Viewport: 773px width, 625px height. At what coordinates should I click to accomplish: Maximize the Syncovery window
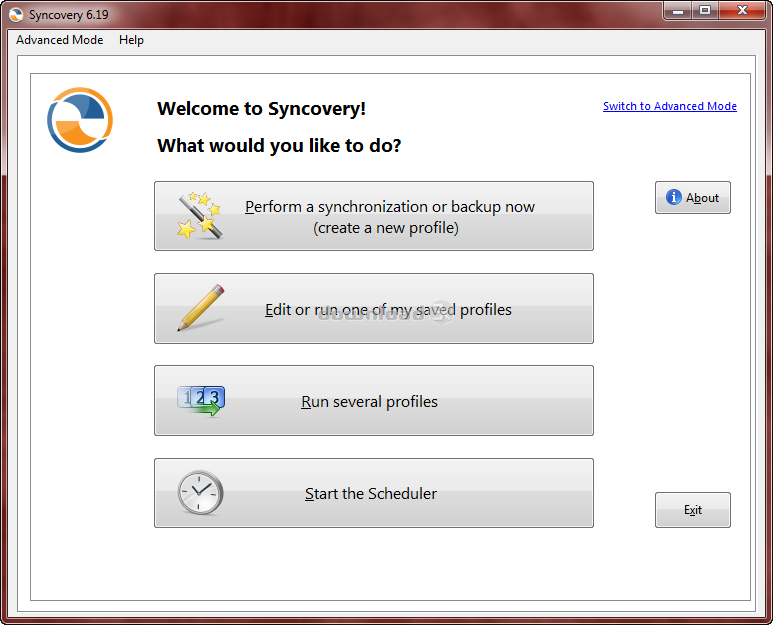pyautogui.click(x=705, y=10)
